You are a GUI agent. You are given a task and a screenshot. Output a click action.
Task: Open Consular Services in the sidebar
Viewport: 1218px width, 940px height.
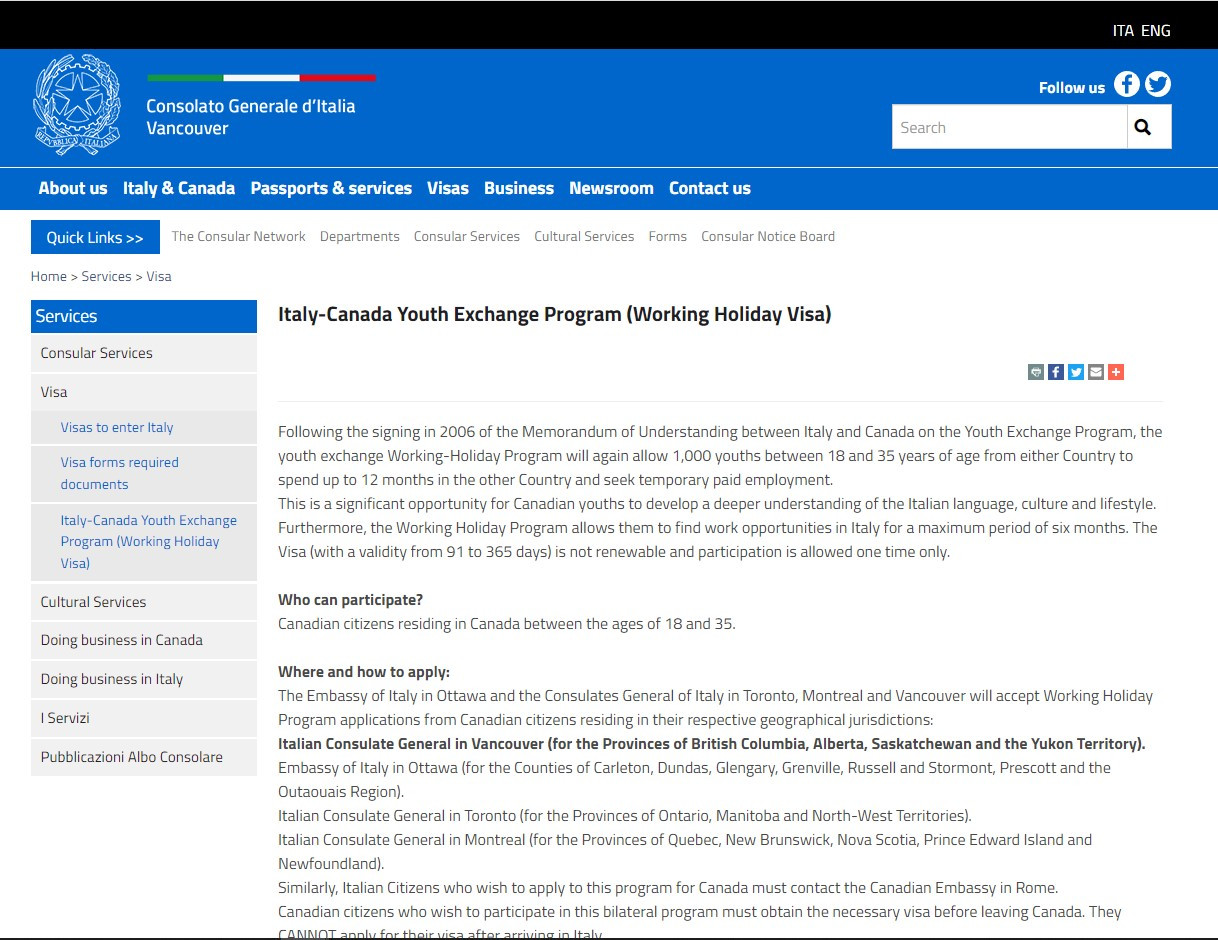[x=144, y=353]
